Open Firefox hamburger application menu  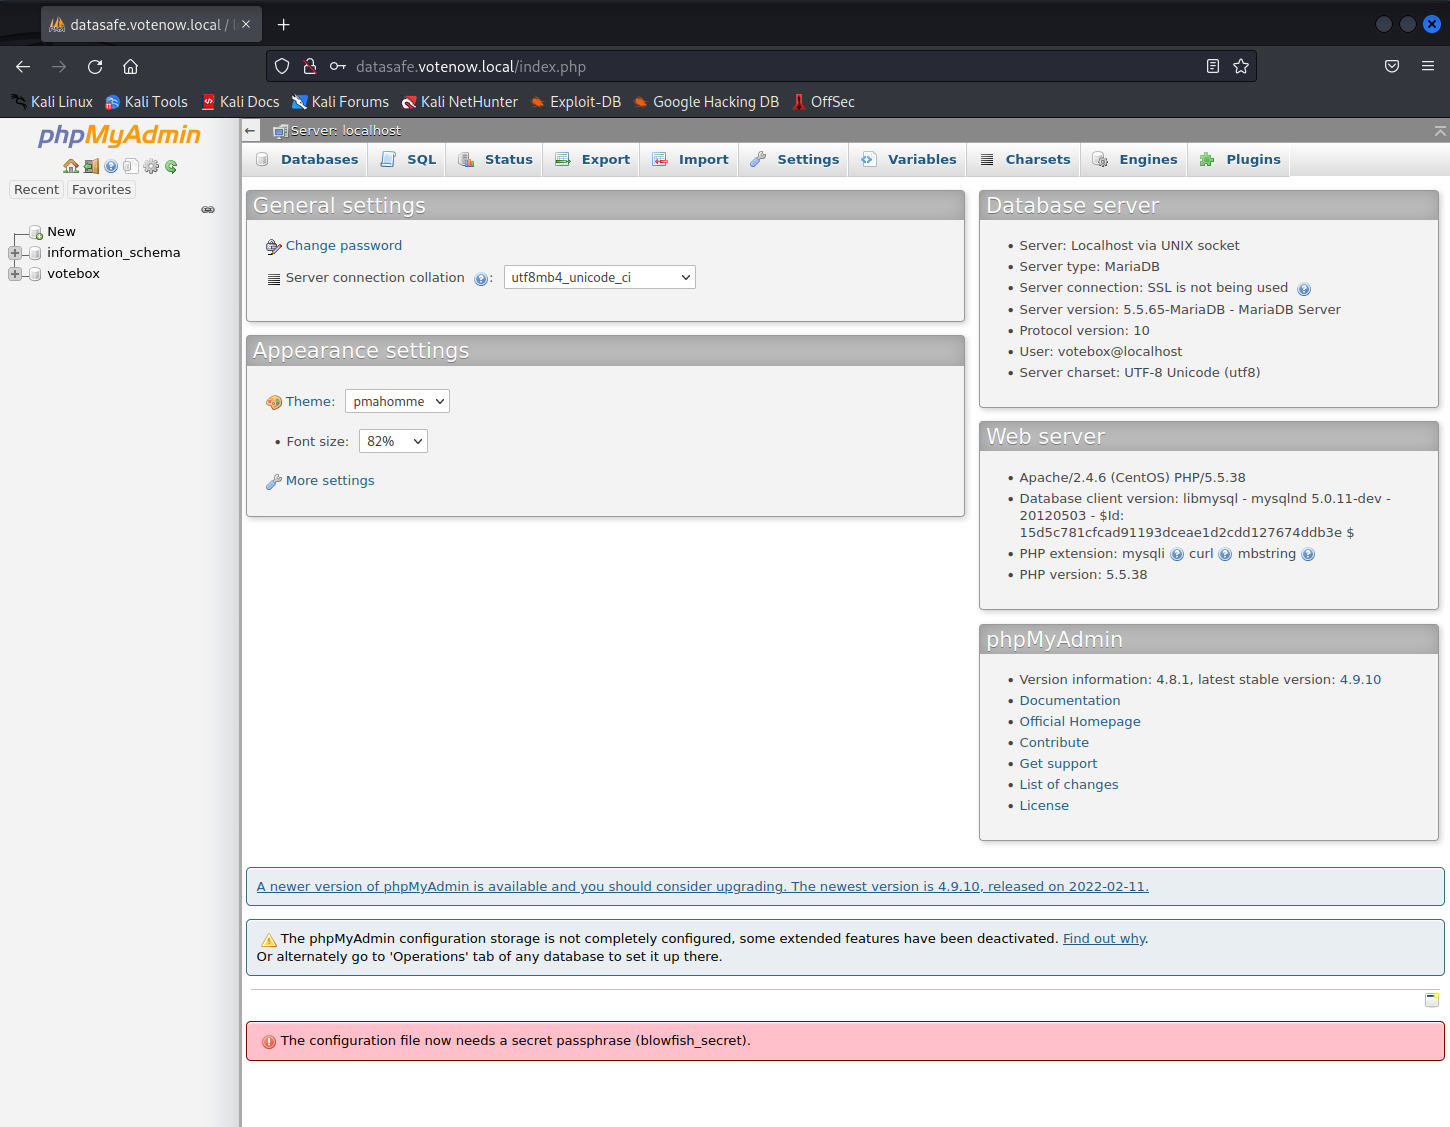[1428, 67]
